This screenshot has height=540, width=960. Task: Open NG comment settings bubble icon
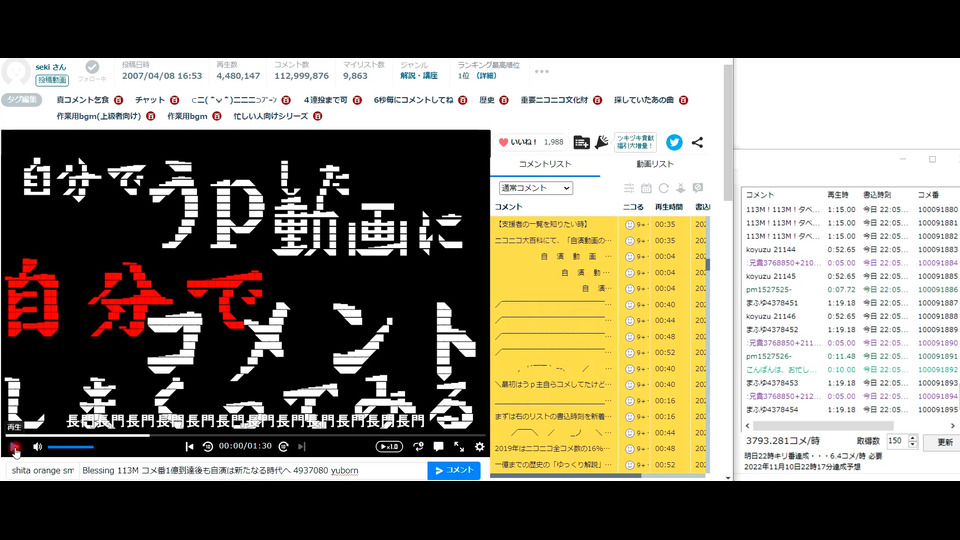point(697,188)
